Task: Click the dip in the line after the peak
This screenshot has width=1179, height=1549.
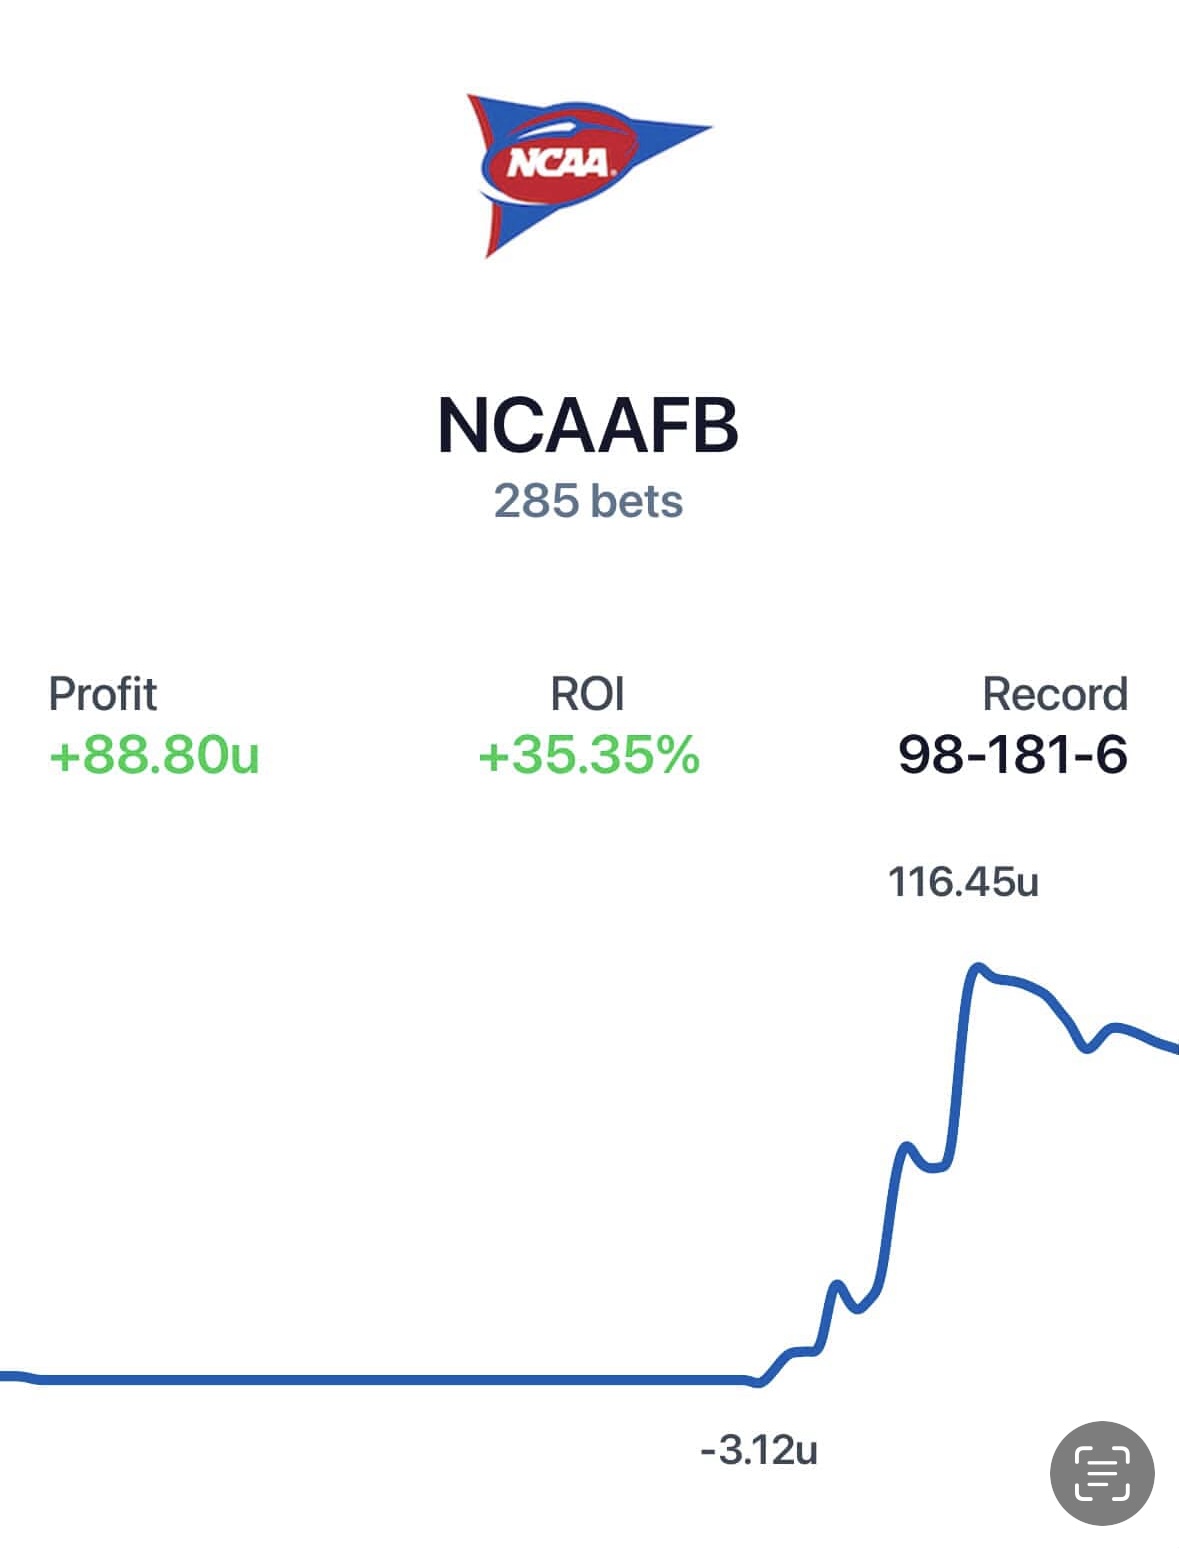Action: pos(1088,1048)
